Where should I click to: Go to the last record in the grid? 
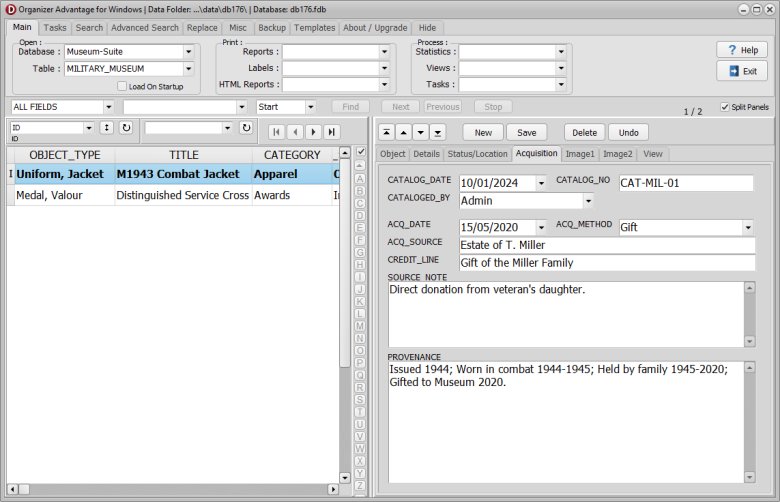(x=331, y=131)
